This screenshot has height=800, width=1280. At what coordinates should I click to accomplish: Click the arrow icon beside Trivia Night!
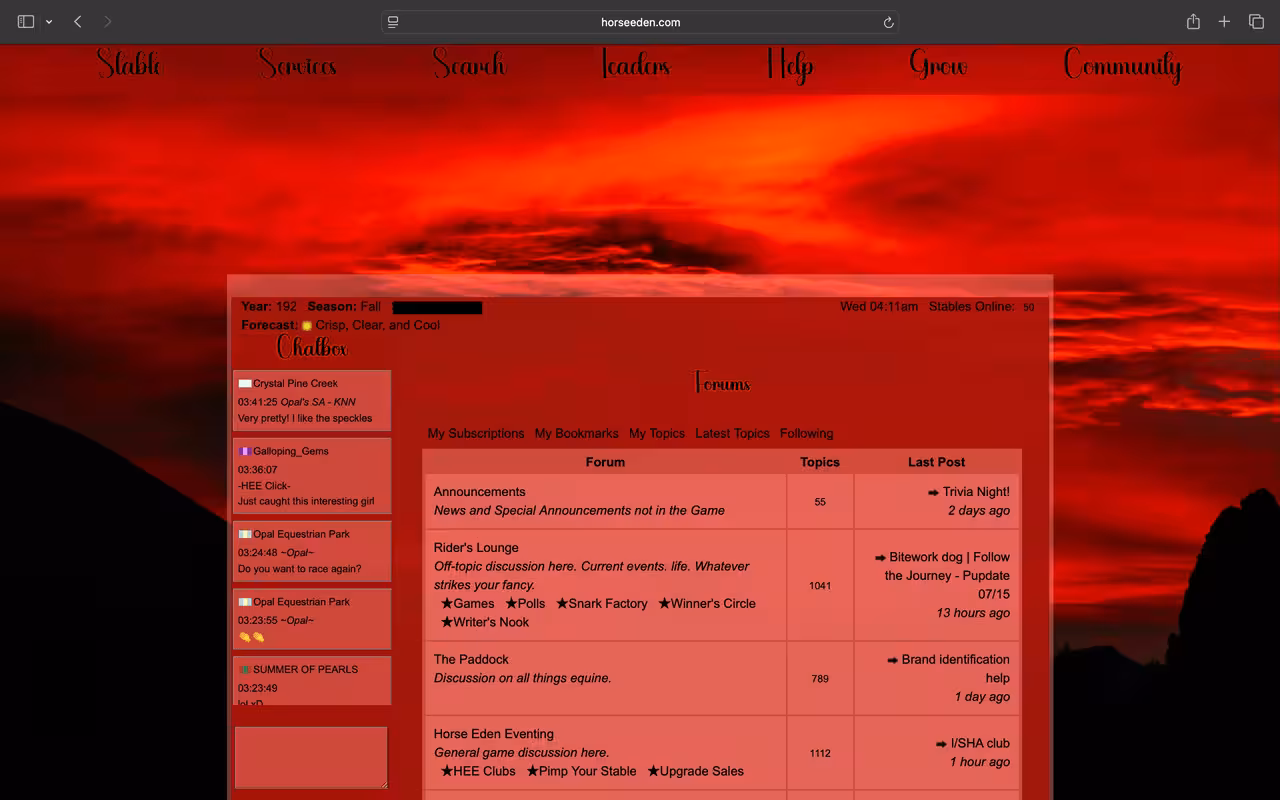coord(933,493)
